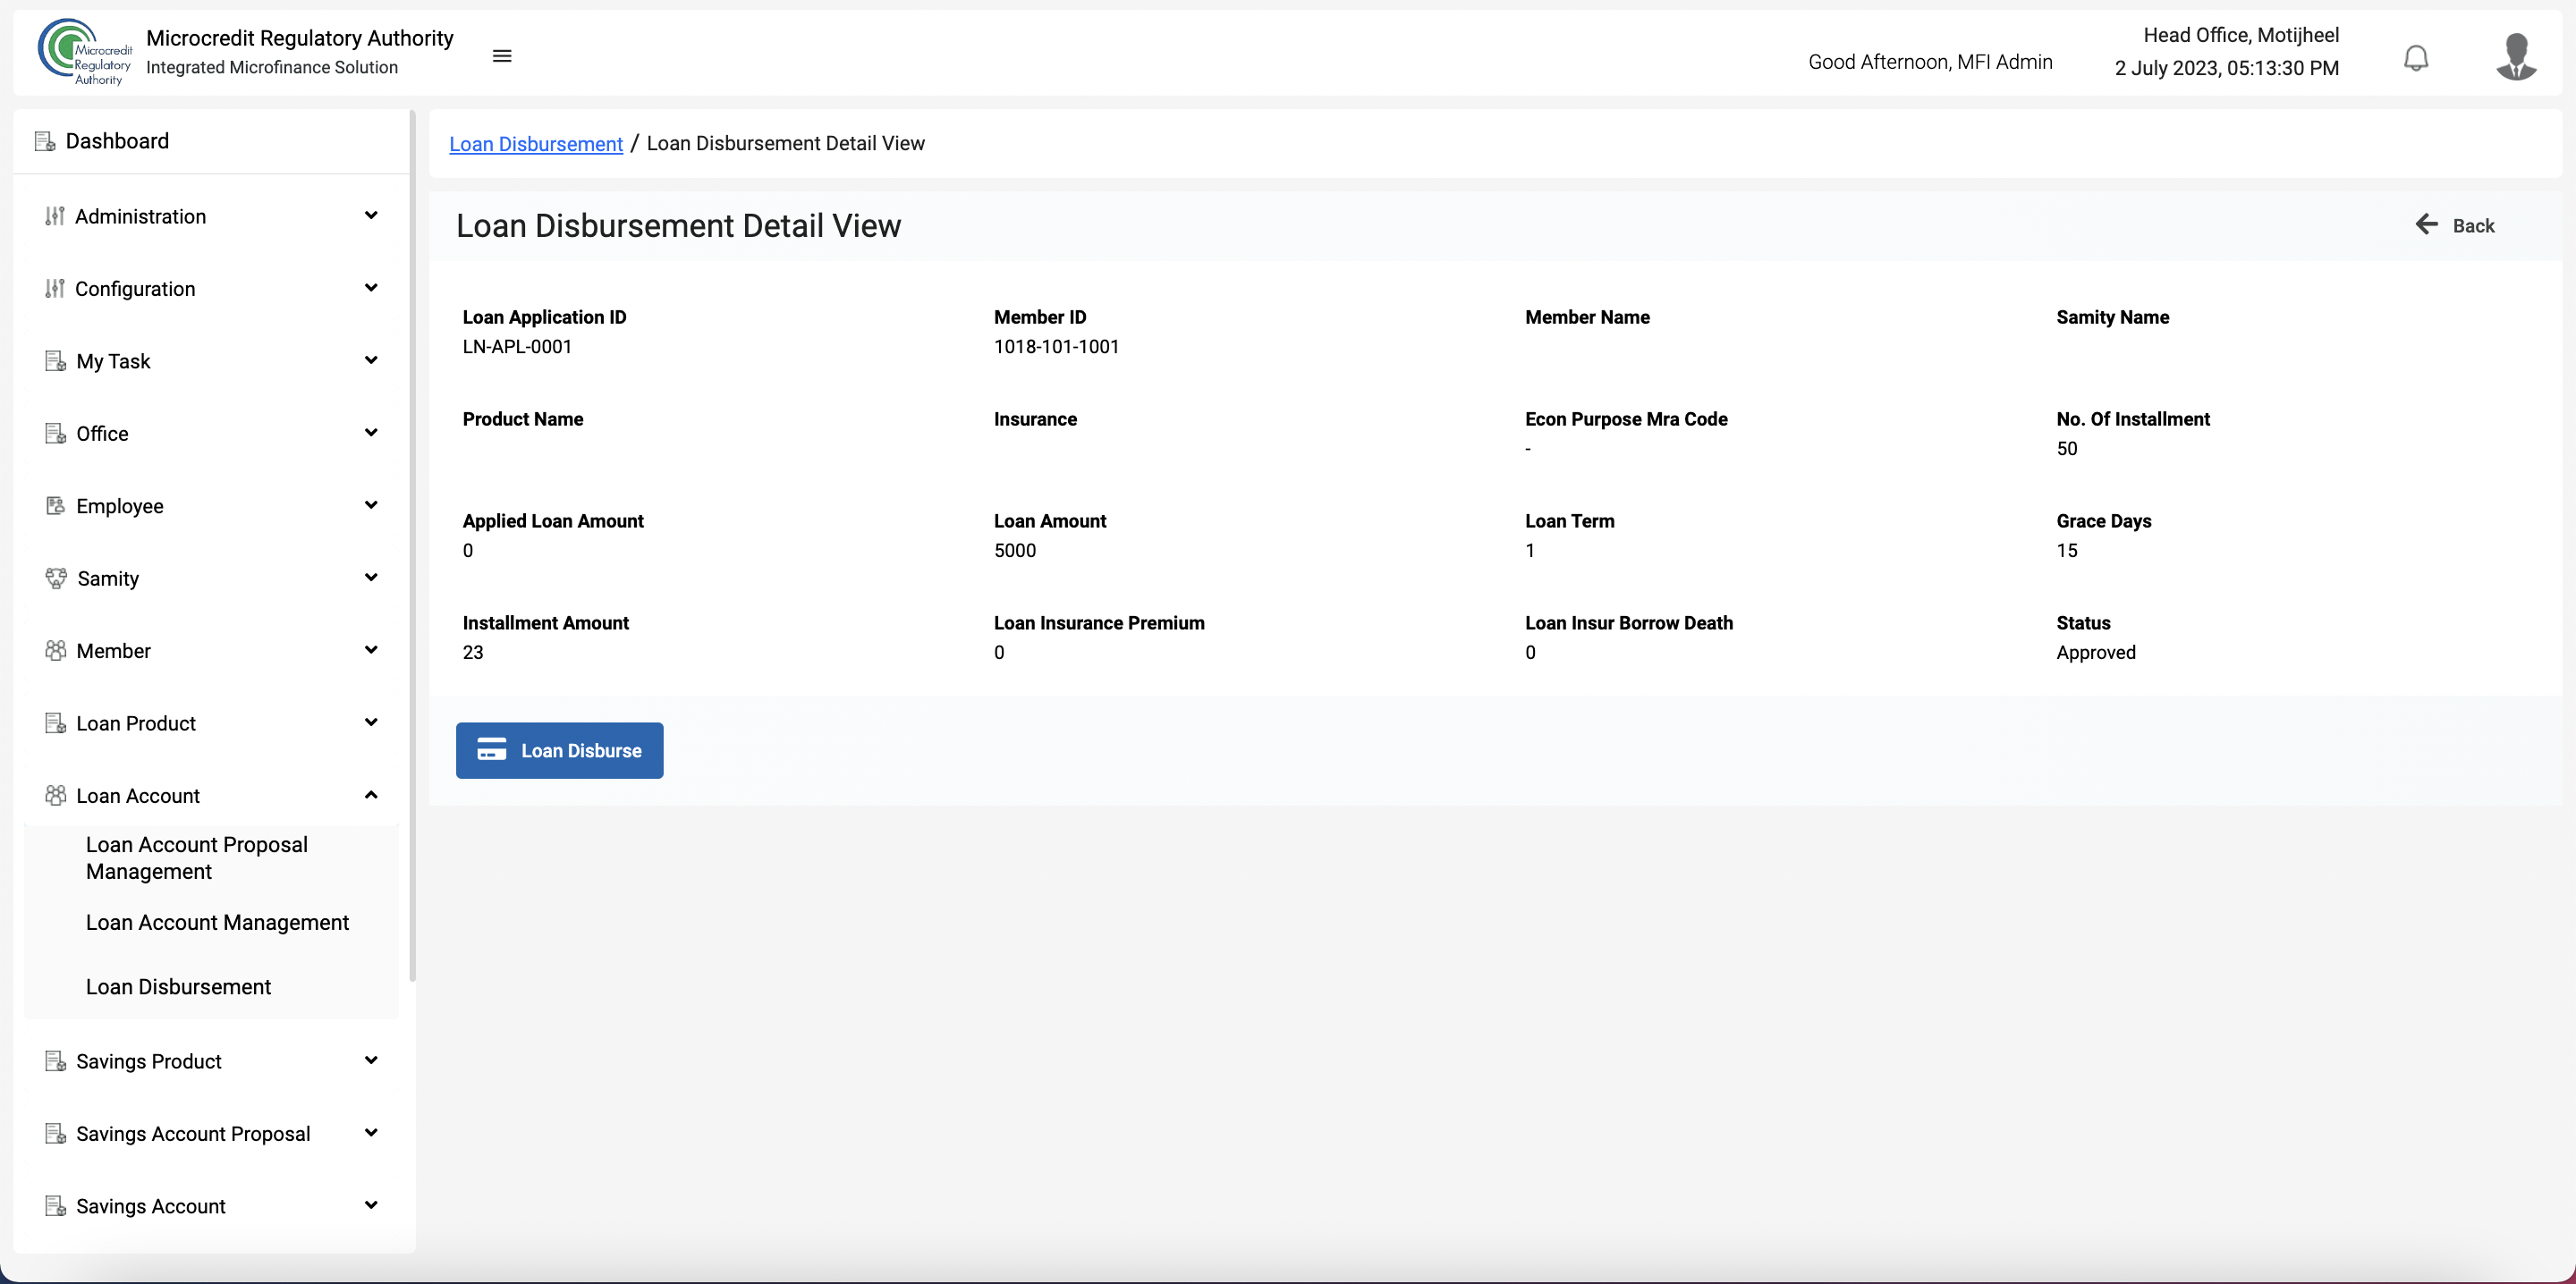
Task: Open the notification bell
Action: click(2416, 58)
